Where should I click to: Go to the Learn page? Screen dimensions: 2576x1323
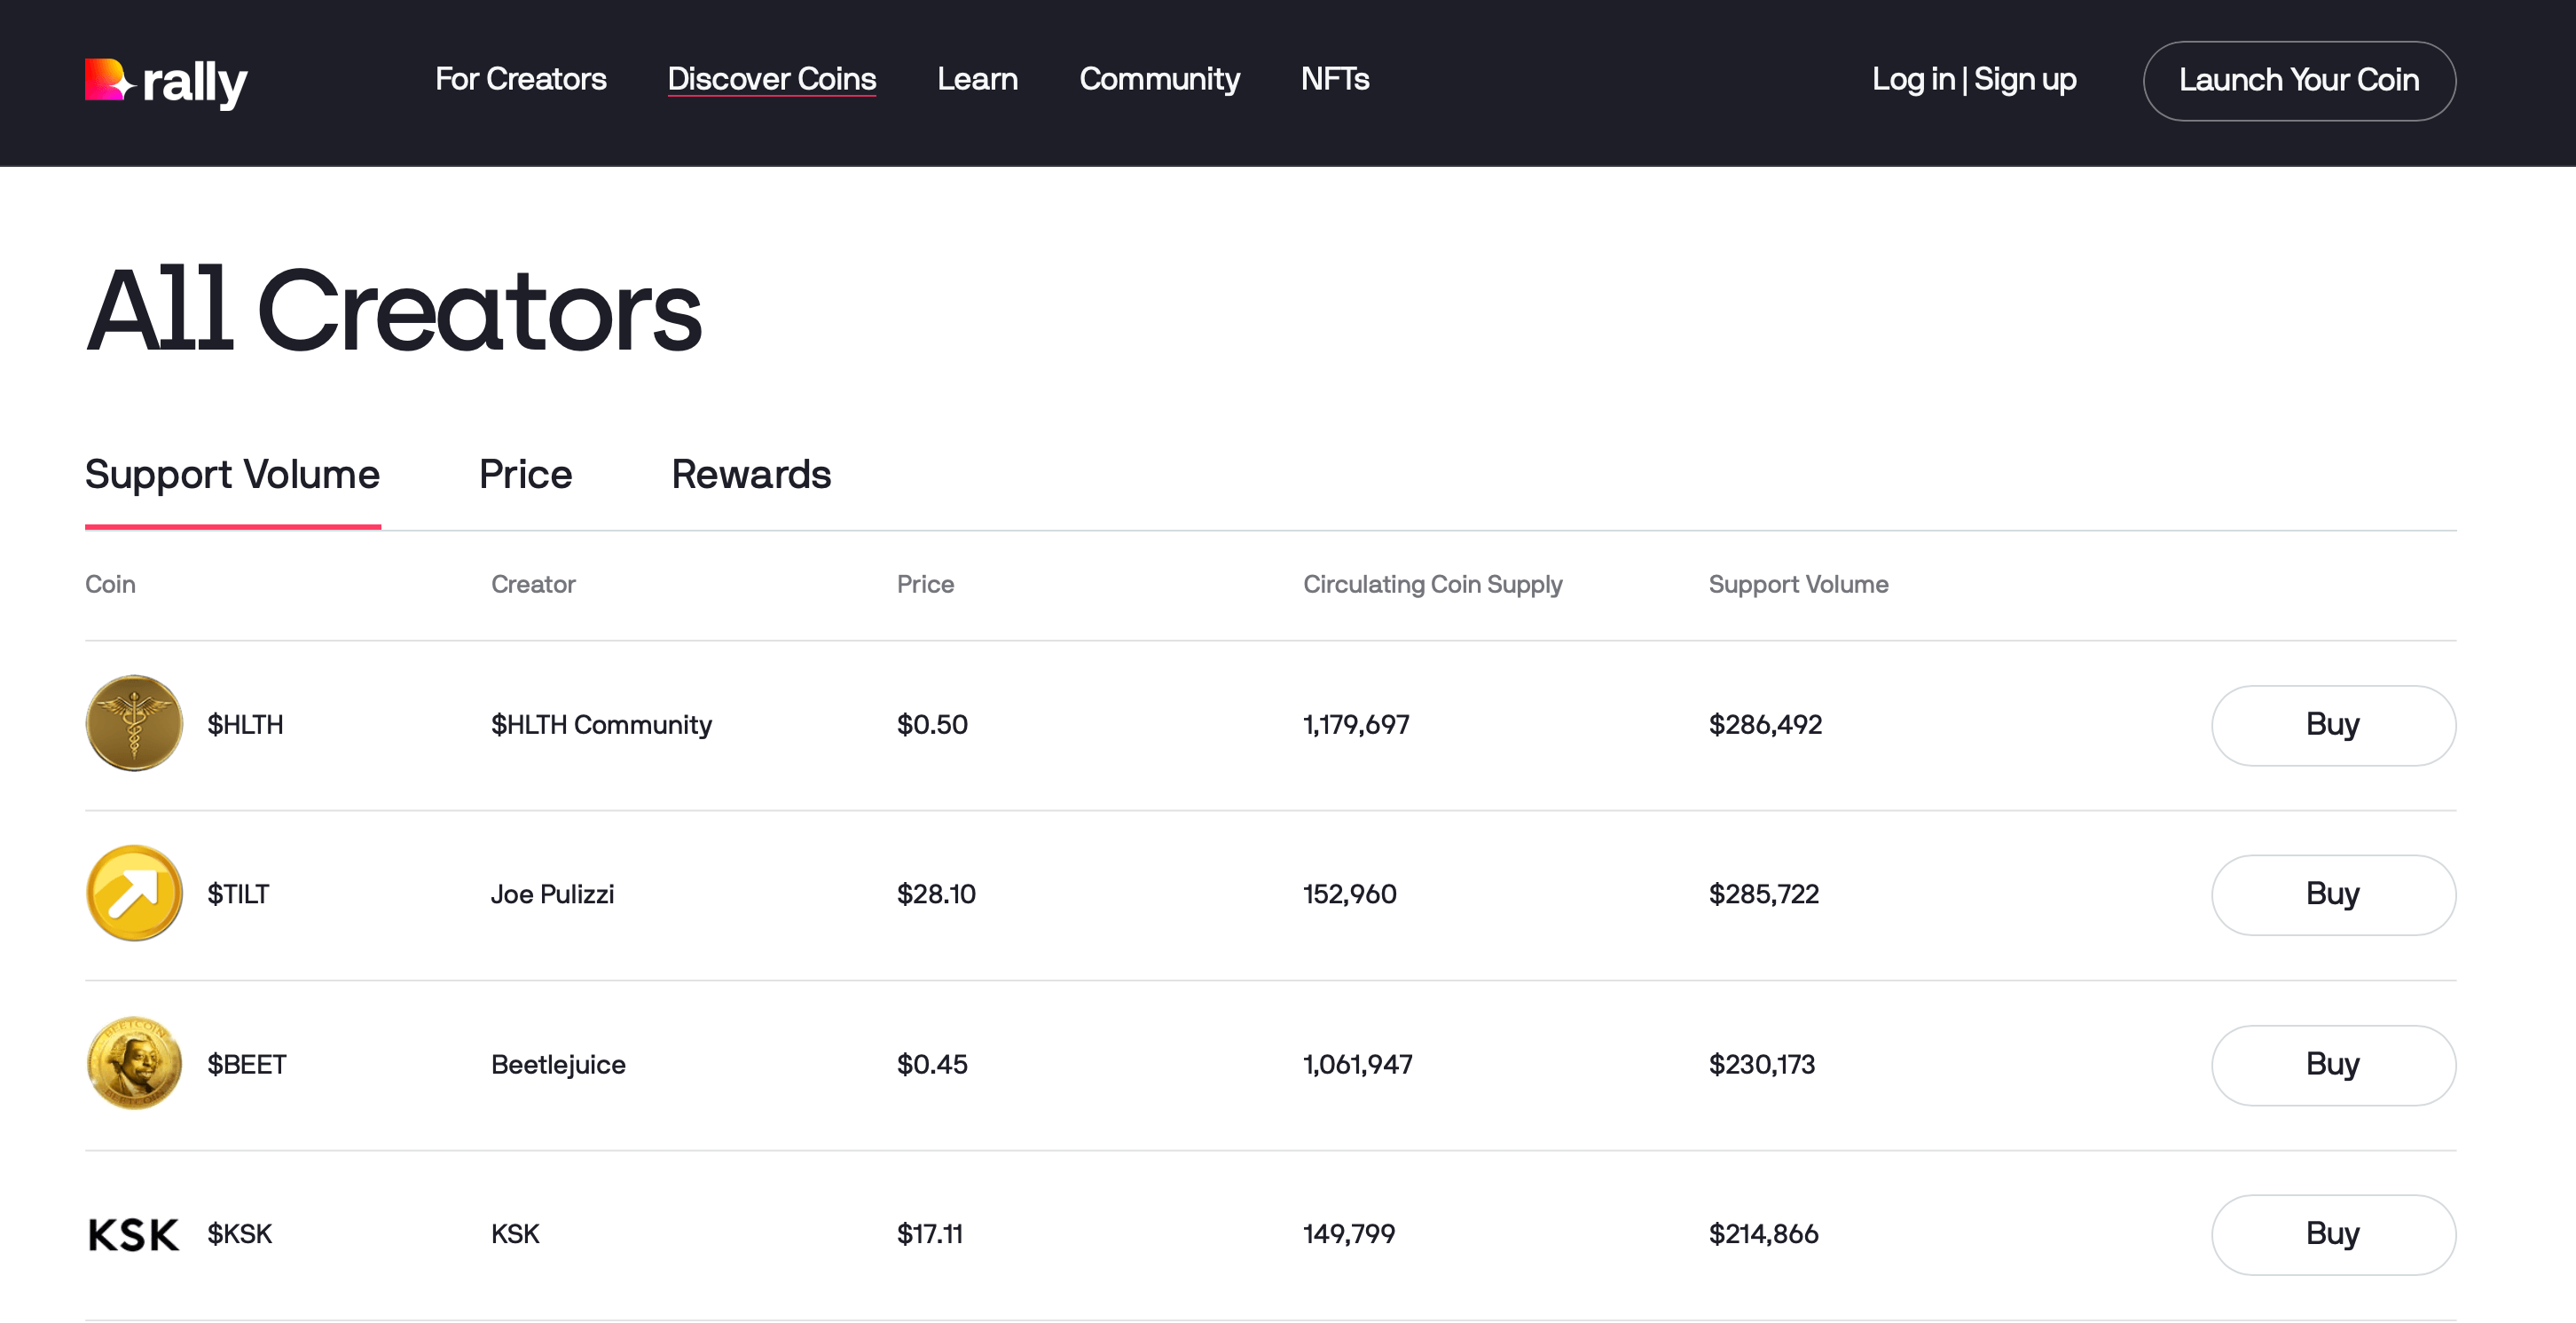[x=977, y=79]
